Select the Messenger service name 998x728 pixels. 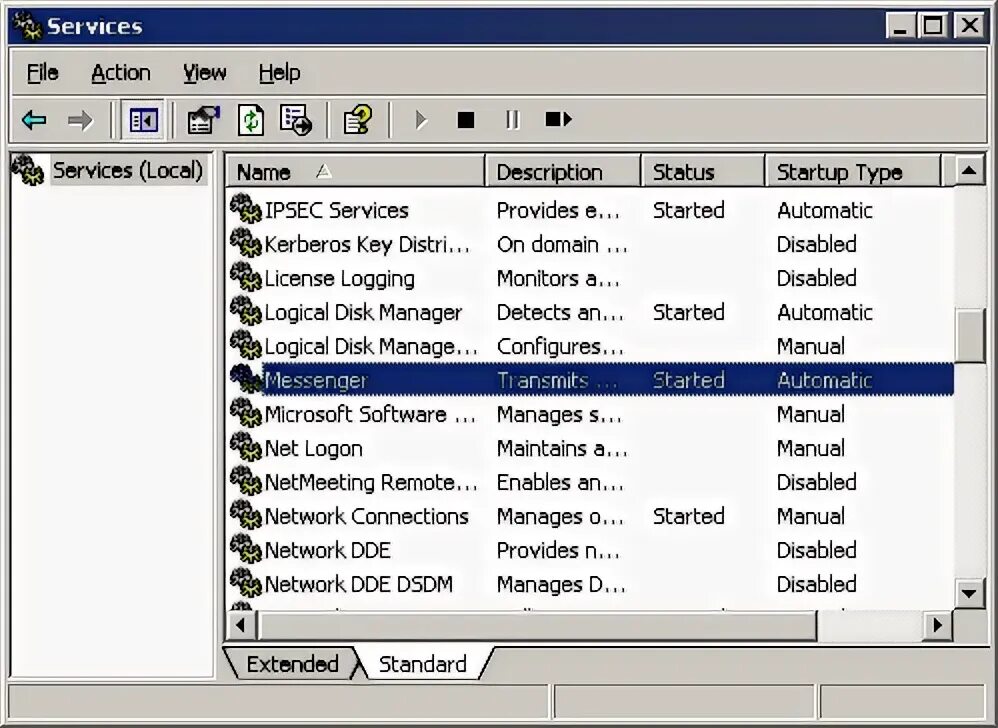(x=316, y=381)
